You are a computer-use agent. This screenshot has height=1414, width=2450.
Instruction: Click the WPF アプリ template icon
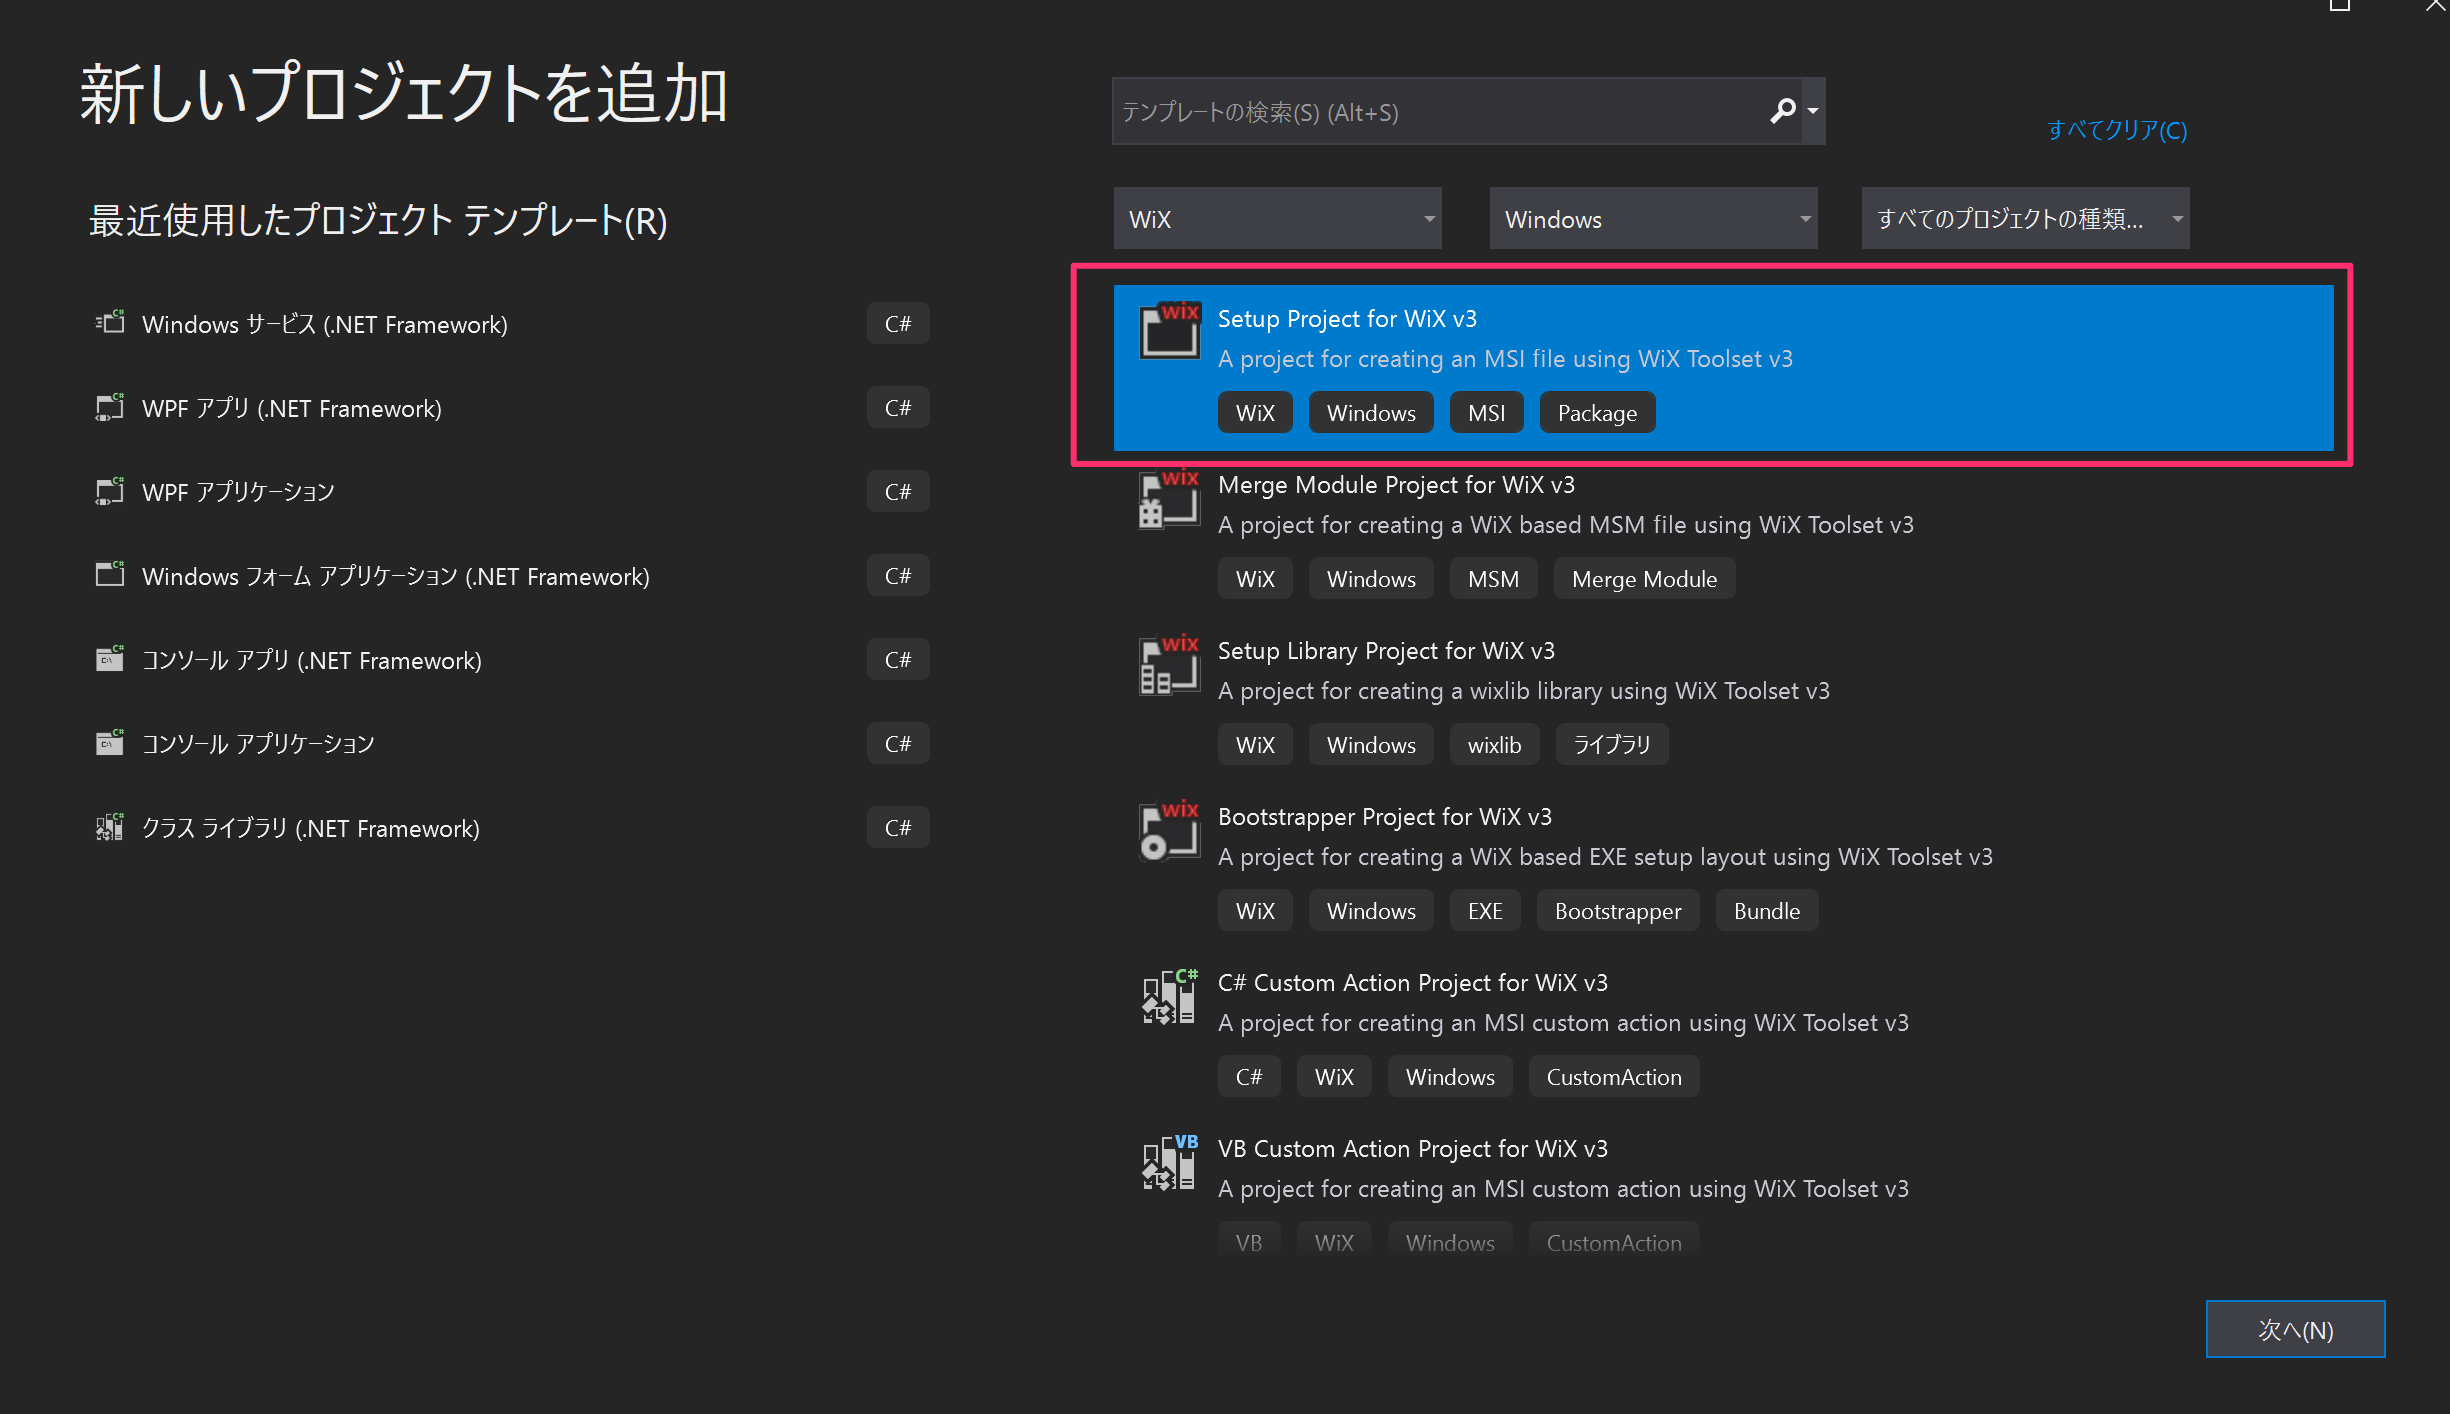110,407
